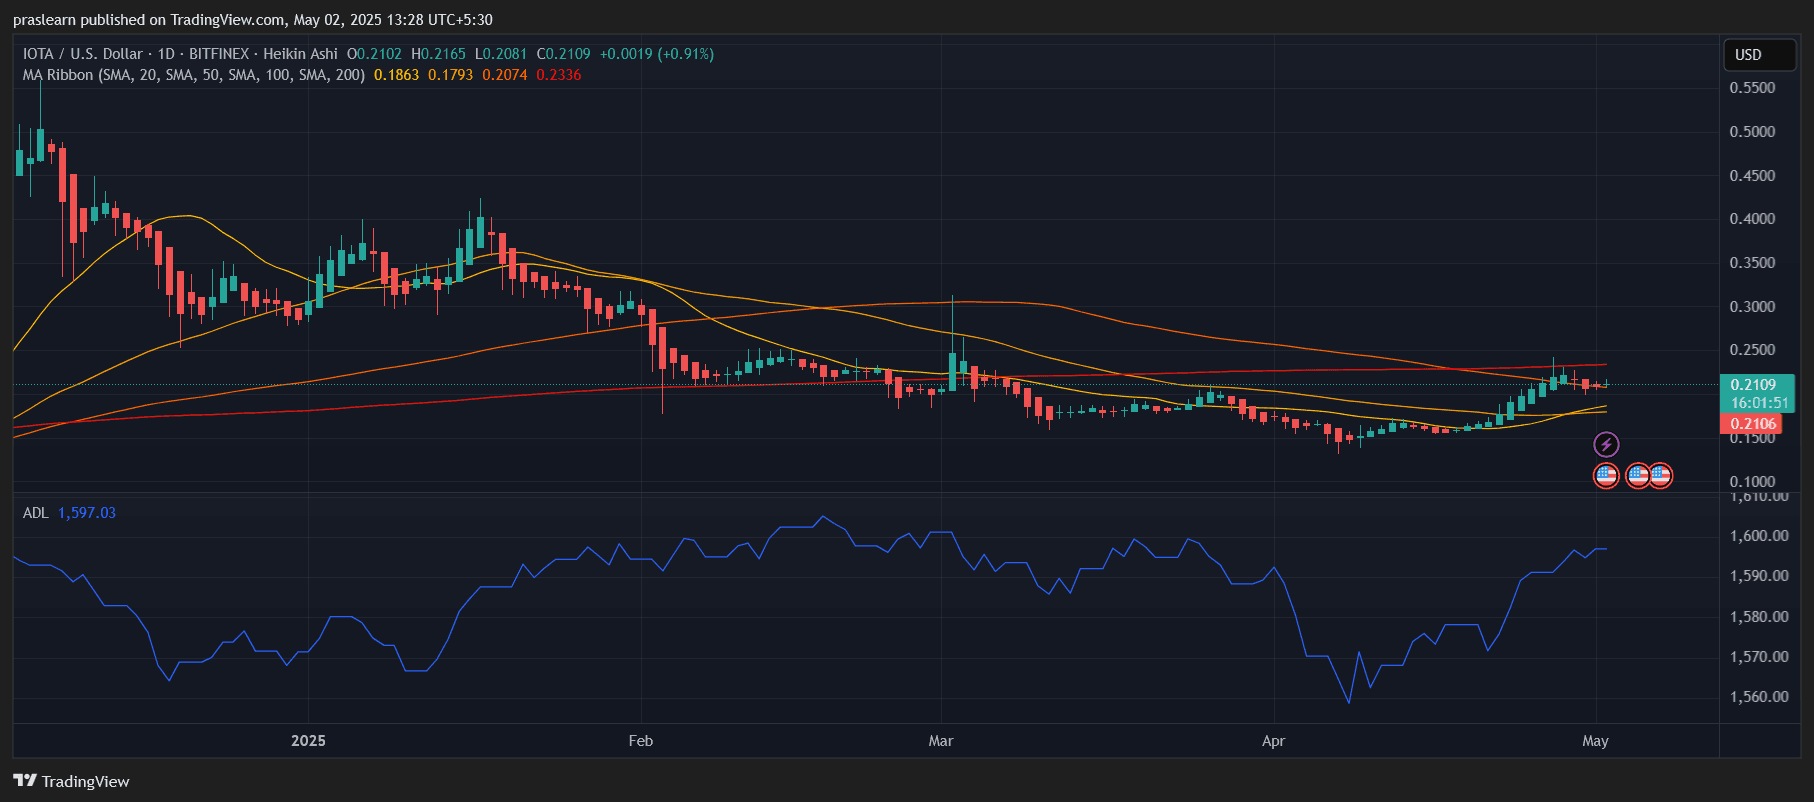Click the Feb label on time axis

(640, 741)
